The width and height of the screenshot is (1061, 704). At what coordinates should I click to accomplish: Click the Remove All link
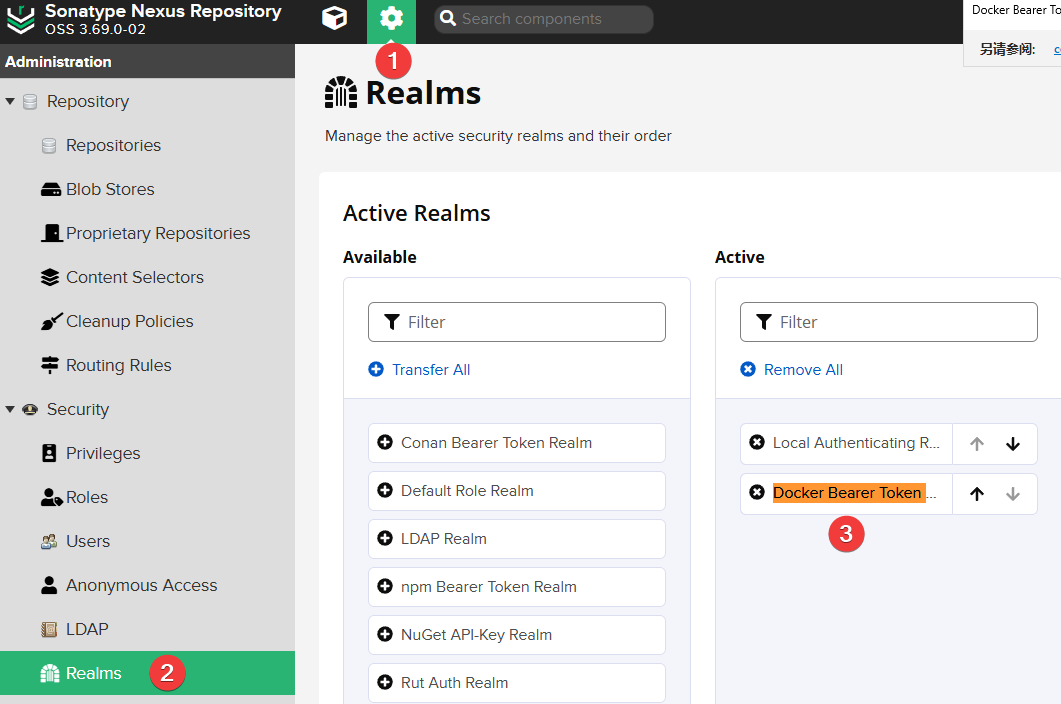point(802,369)
